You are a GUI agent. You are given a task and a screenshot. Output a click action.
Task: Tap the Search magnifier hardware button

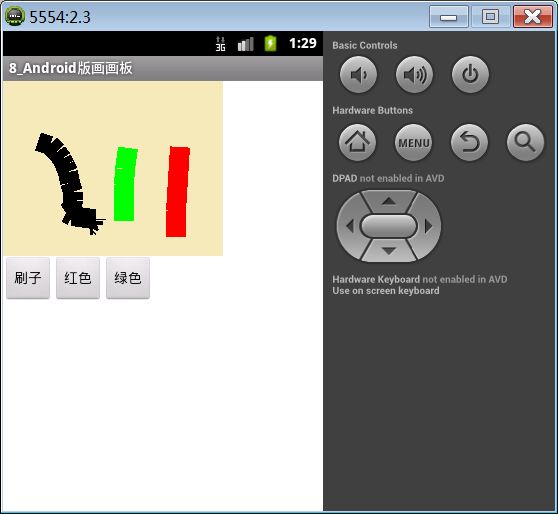click(525, 143)
